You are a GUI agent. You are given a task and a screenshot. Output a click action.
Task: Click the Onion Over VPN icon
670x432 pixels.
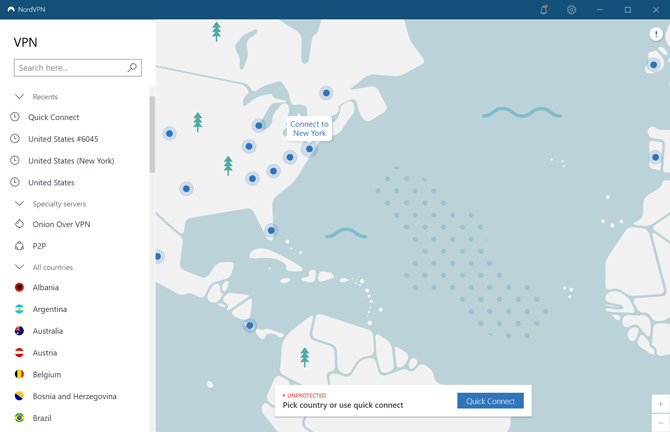pyautogui.click(x=19, y=224)
